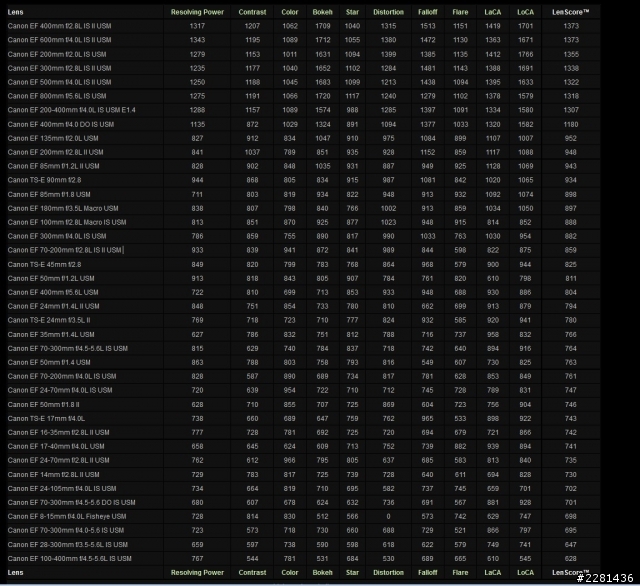Click LenScore 1355 in 200mm f/2.0L row

(571, 54)
